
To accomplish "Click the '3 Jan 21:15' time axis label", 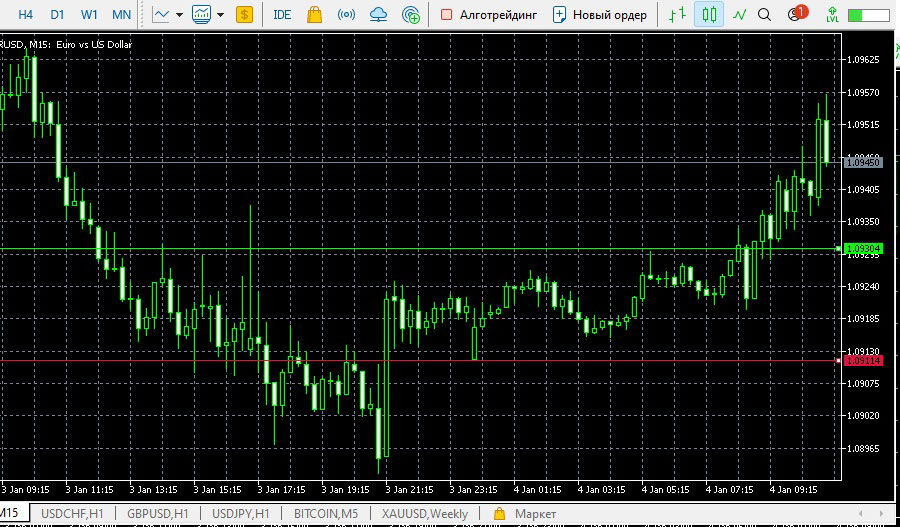I will (409, 490).
